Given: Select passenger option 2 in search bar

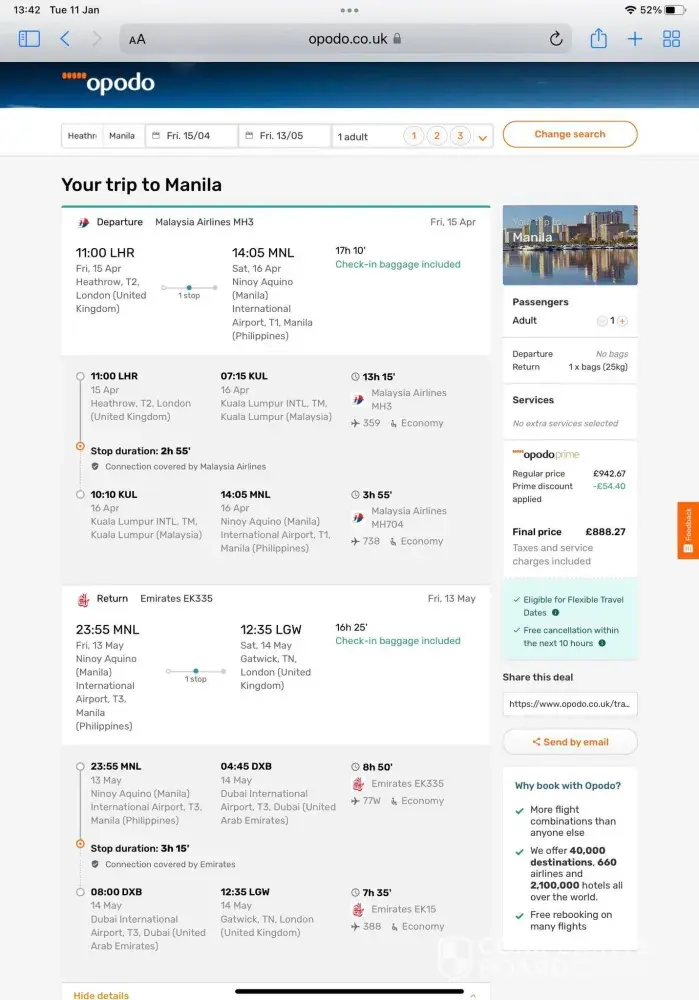Looking at the screenshot, I should 437,136.
